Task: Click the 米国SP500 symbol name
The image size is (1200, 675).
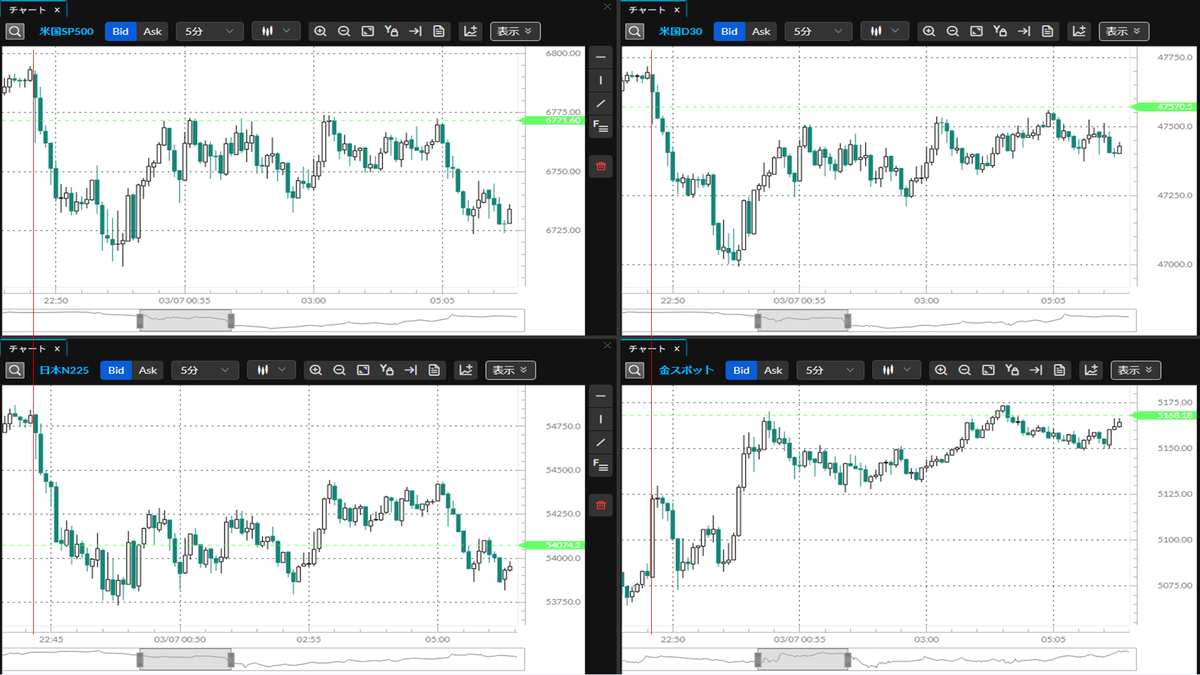Action: (x=66, y=31)
